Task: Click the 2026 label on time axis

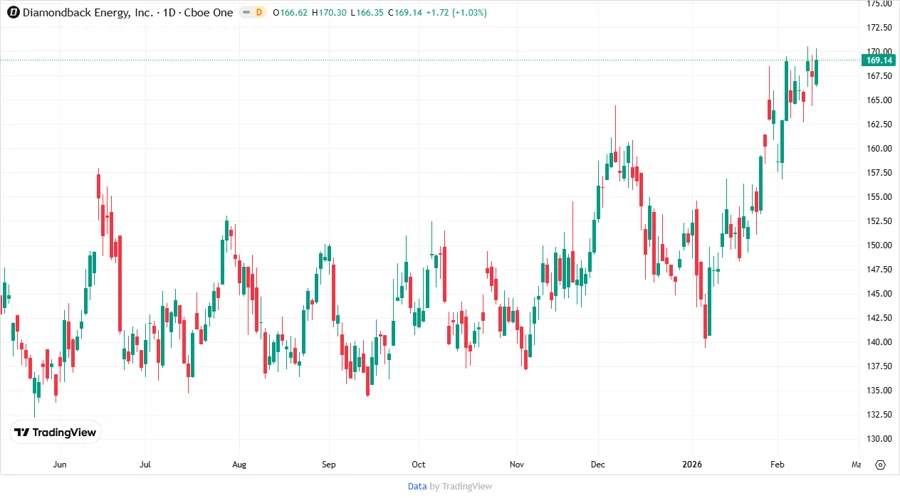Action: tap(692, 464)
